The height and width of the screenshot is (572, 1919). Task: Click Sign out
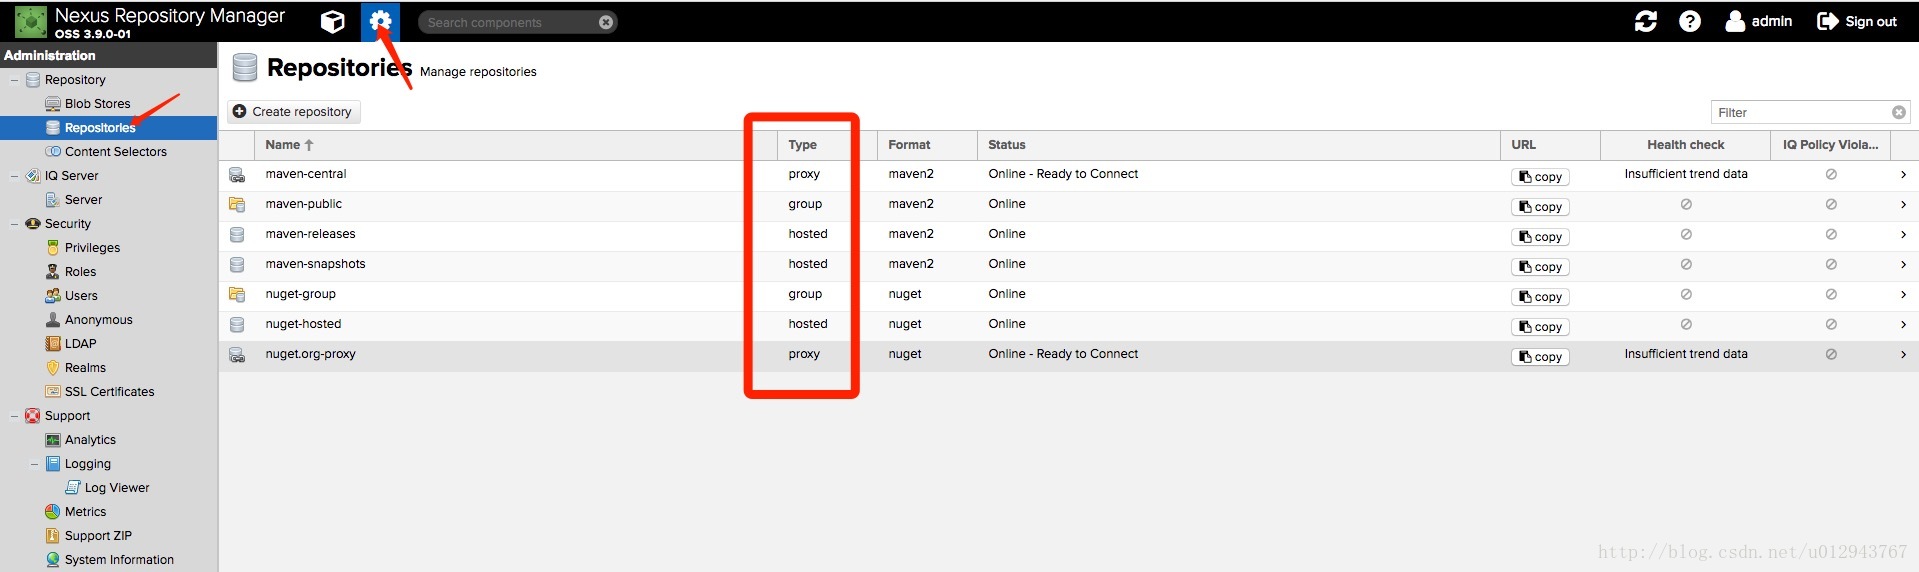click(x=1857, y=21)
